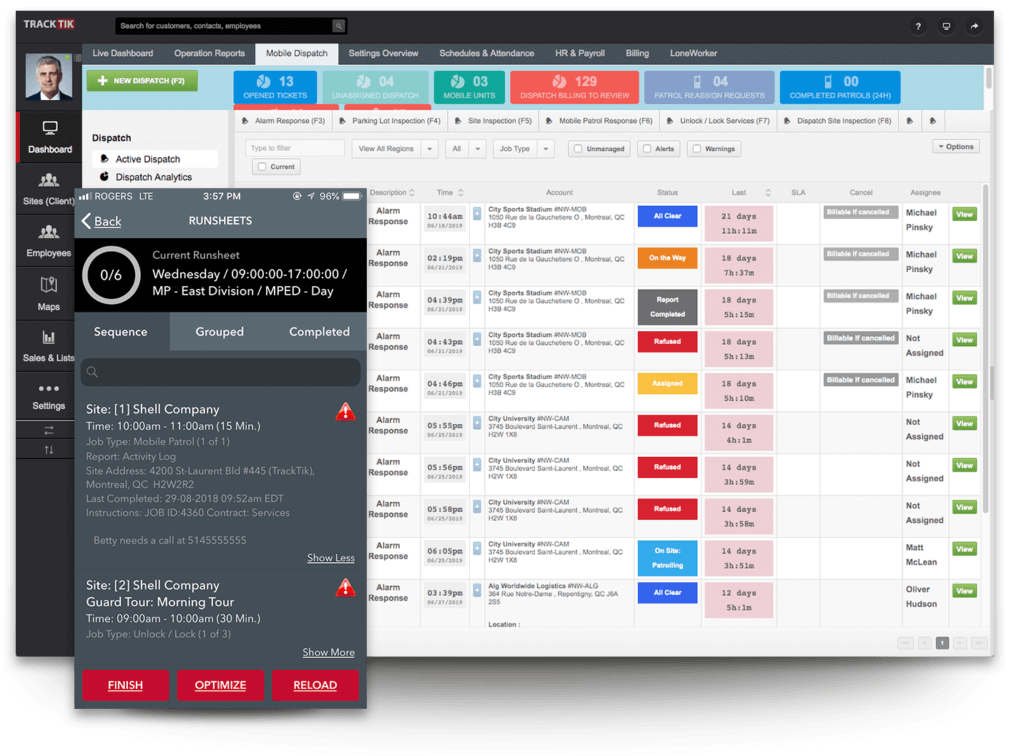1024x756 pixels.
Task: Toggle the Warnings checkbox
Action: (697, 149)
